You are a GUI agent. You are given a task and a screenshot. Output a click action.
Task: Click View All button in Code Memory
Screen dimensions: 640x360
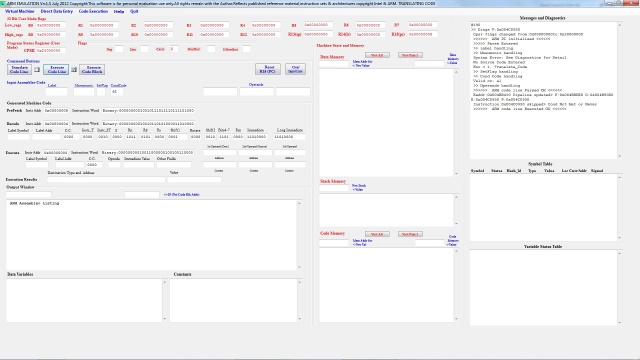377,234
